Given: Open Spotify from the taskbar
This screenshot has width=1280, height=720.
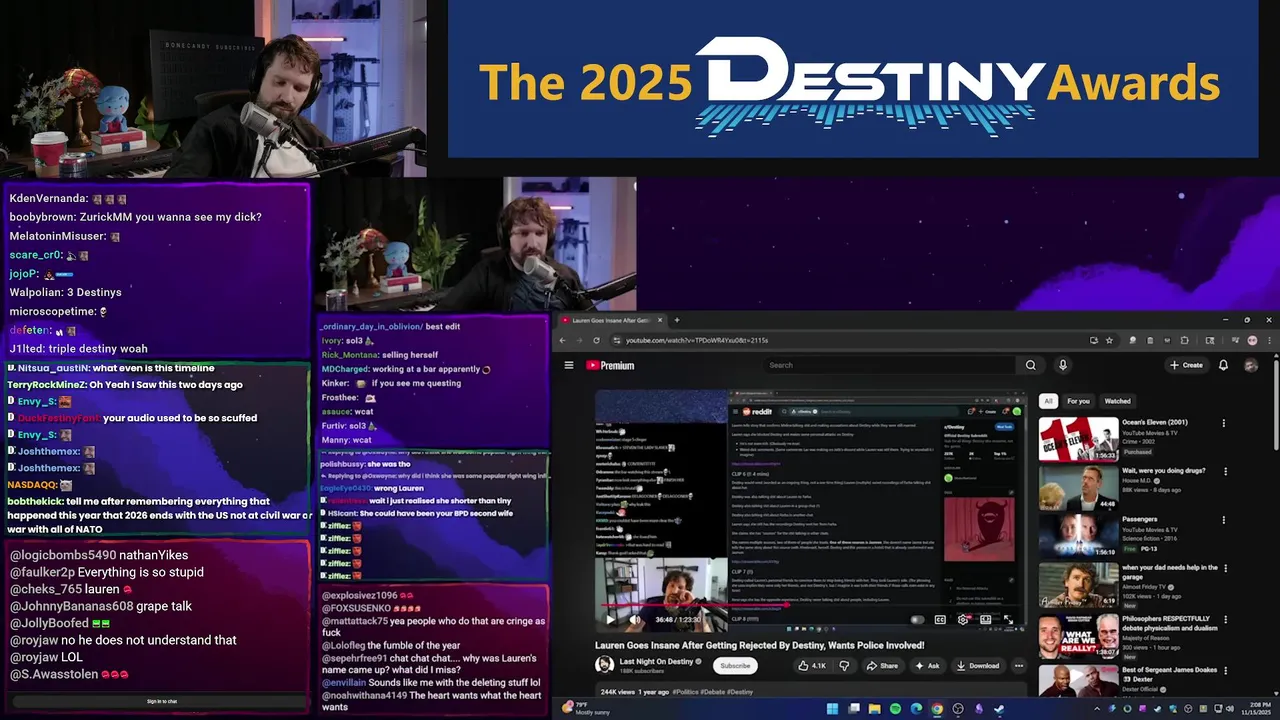Looking at the screenshot, I should (895, 709).
